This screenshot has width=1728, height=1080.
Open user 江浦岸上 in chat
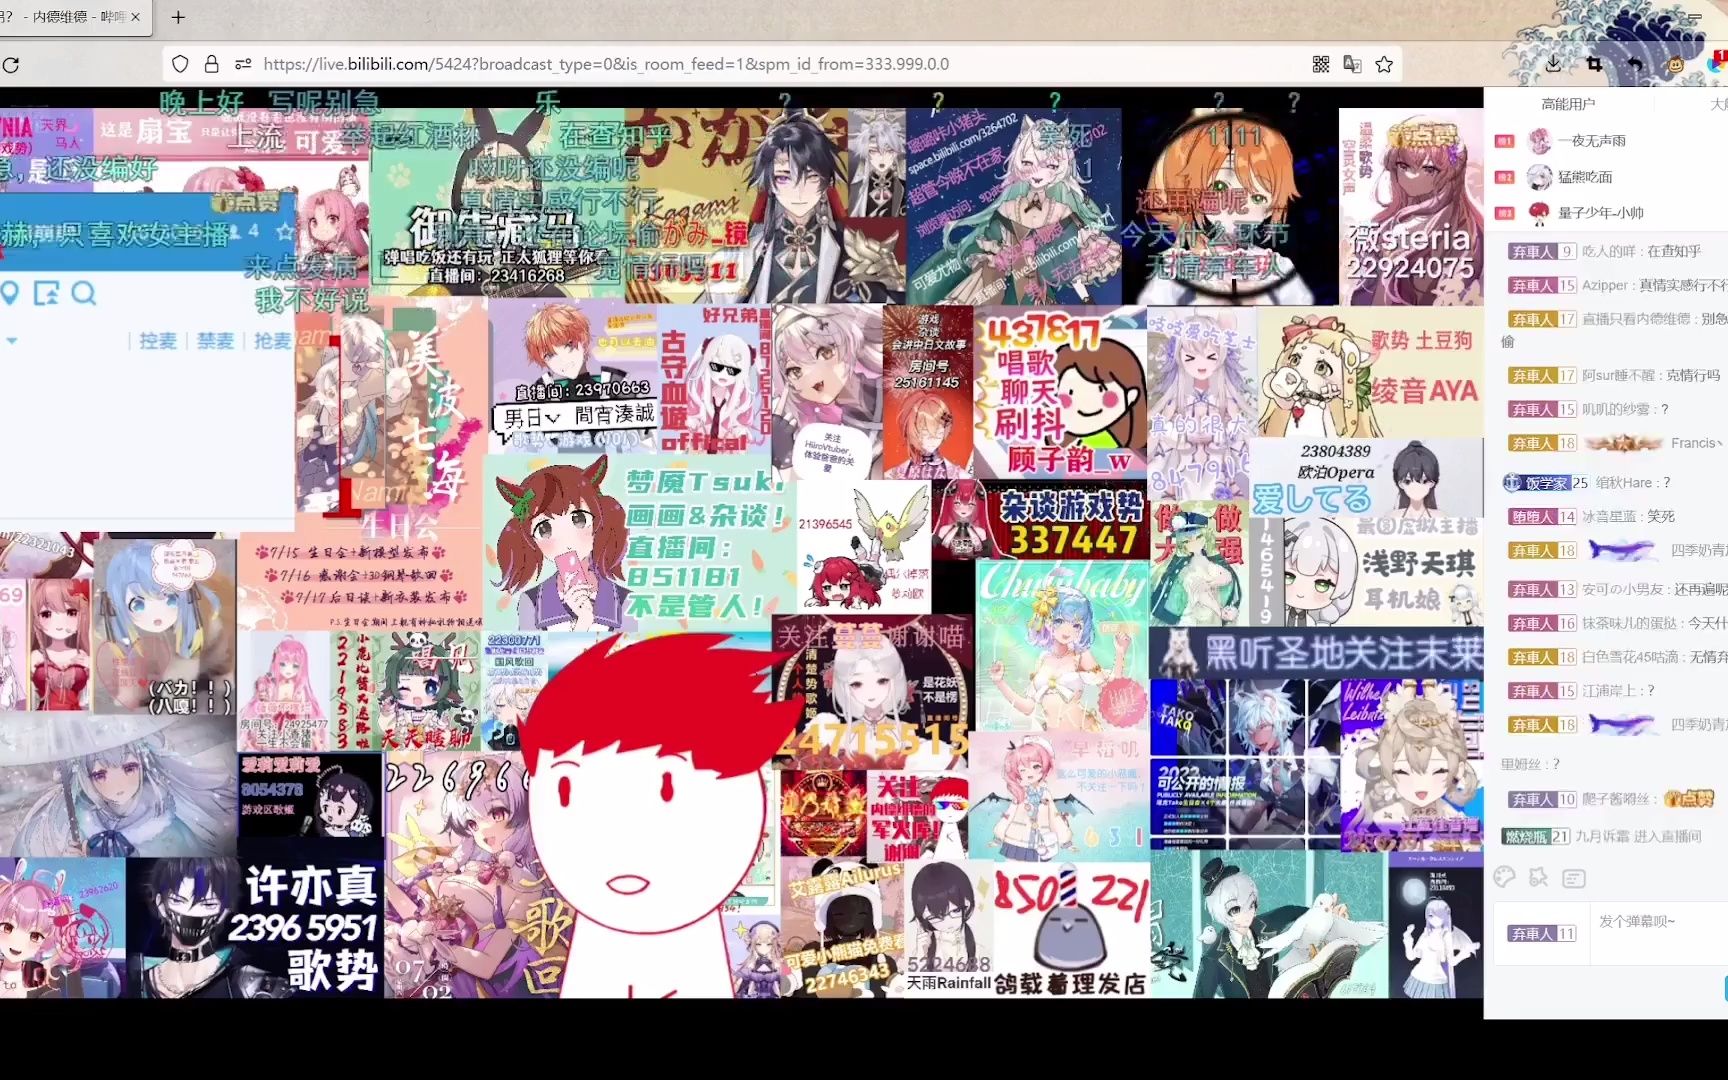[x=1608, y=692]
